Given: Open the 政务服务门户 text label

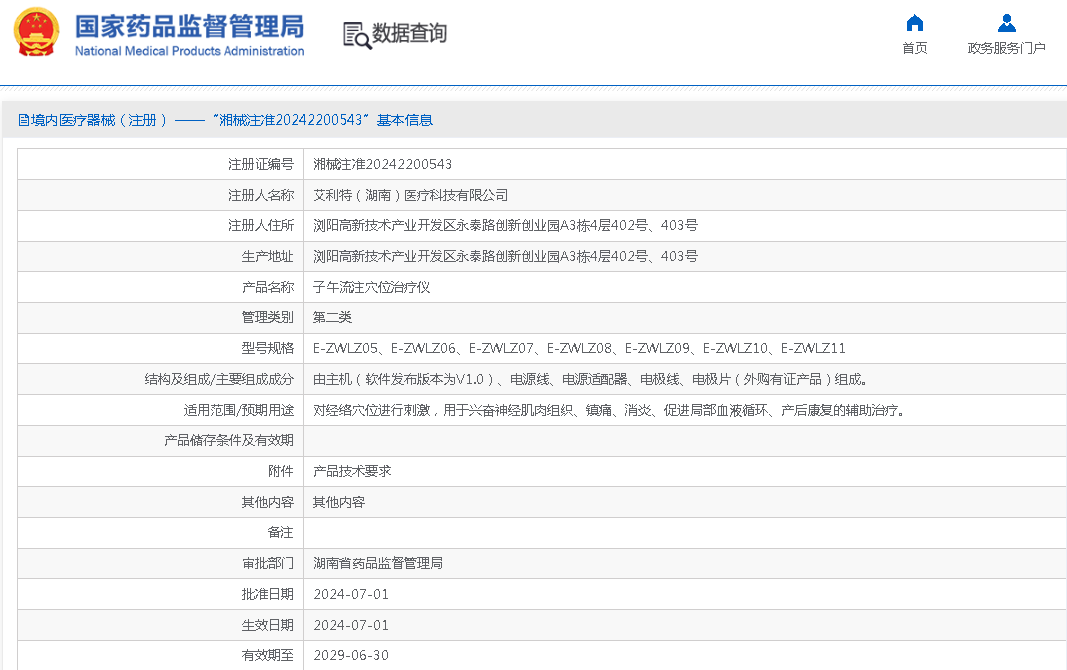Looking at the screenshot, I should pyautogui.click(x=1006, y=48).
